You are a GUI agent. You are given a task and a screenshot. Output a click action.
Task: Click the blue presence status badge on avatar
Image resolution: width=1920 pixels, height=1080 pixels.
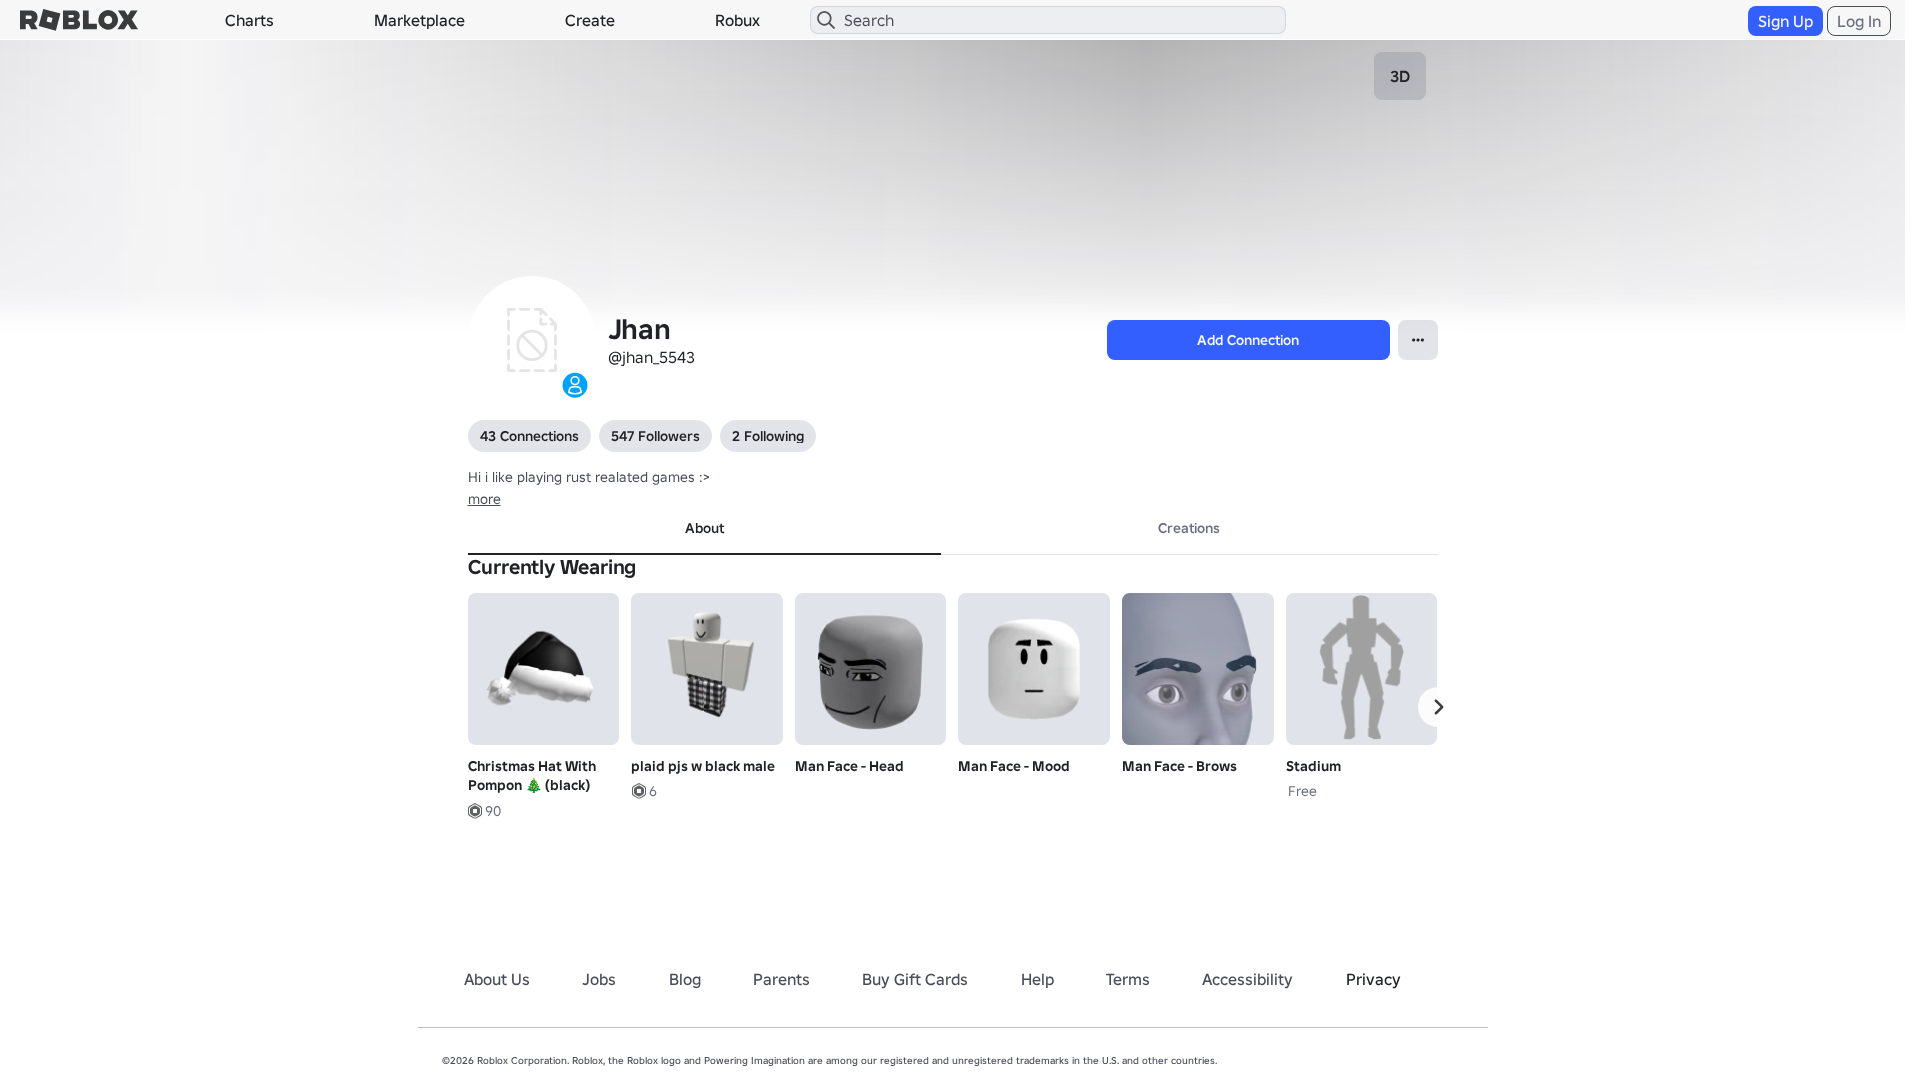575,385
